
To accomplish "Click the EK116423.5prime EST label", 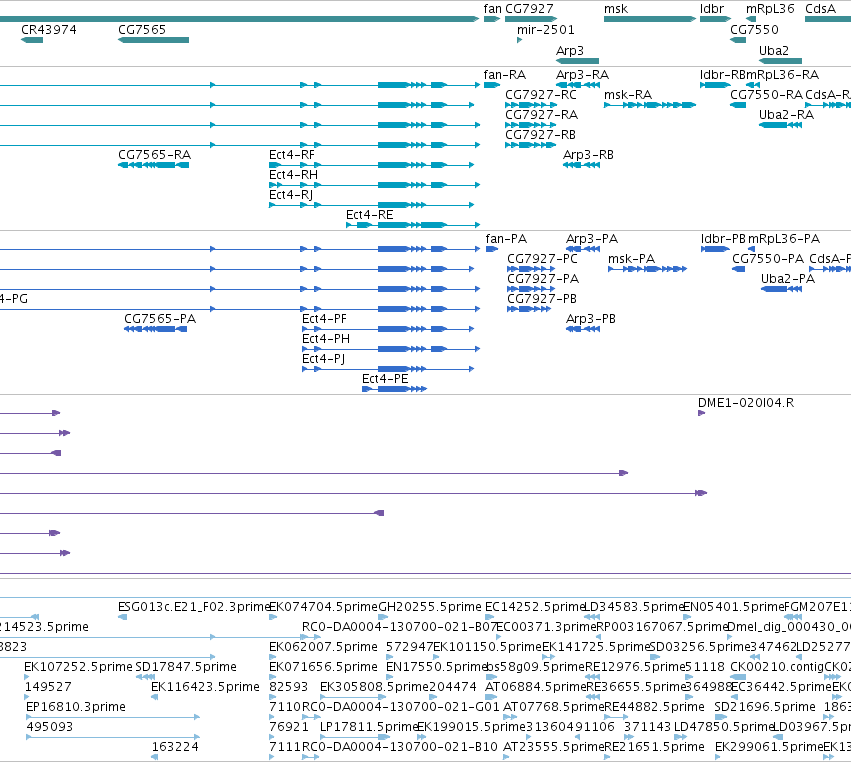I will [x=206, y=687].
